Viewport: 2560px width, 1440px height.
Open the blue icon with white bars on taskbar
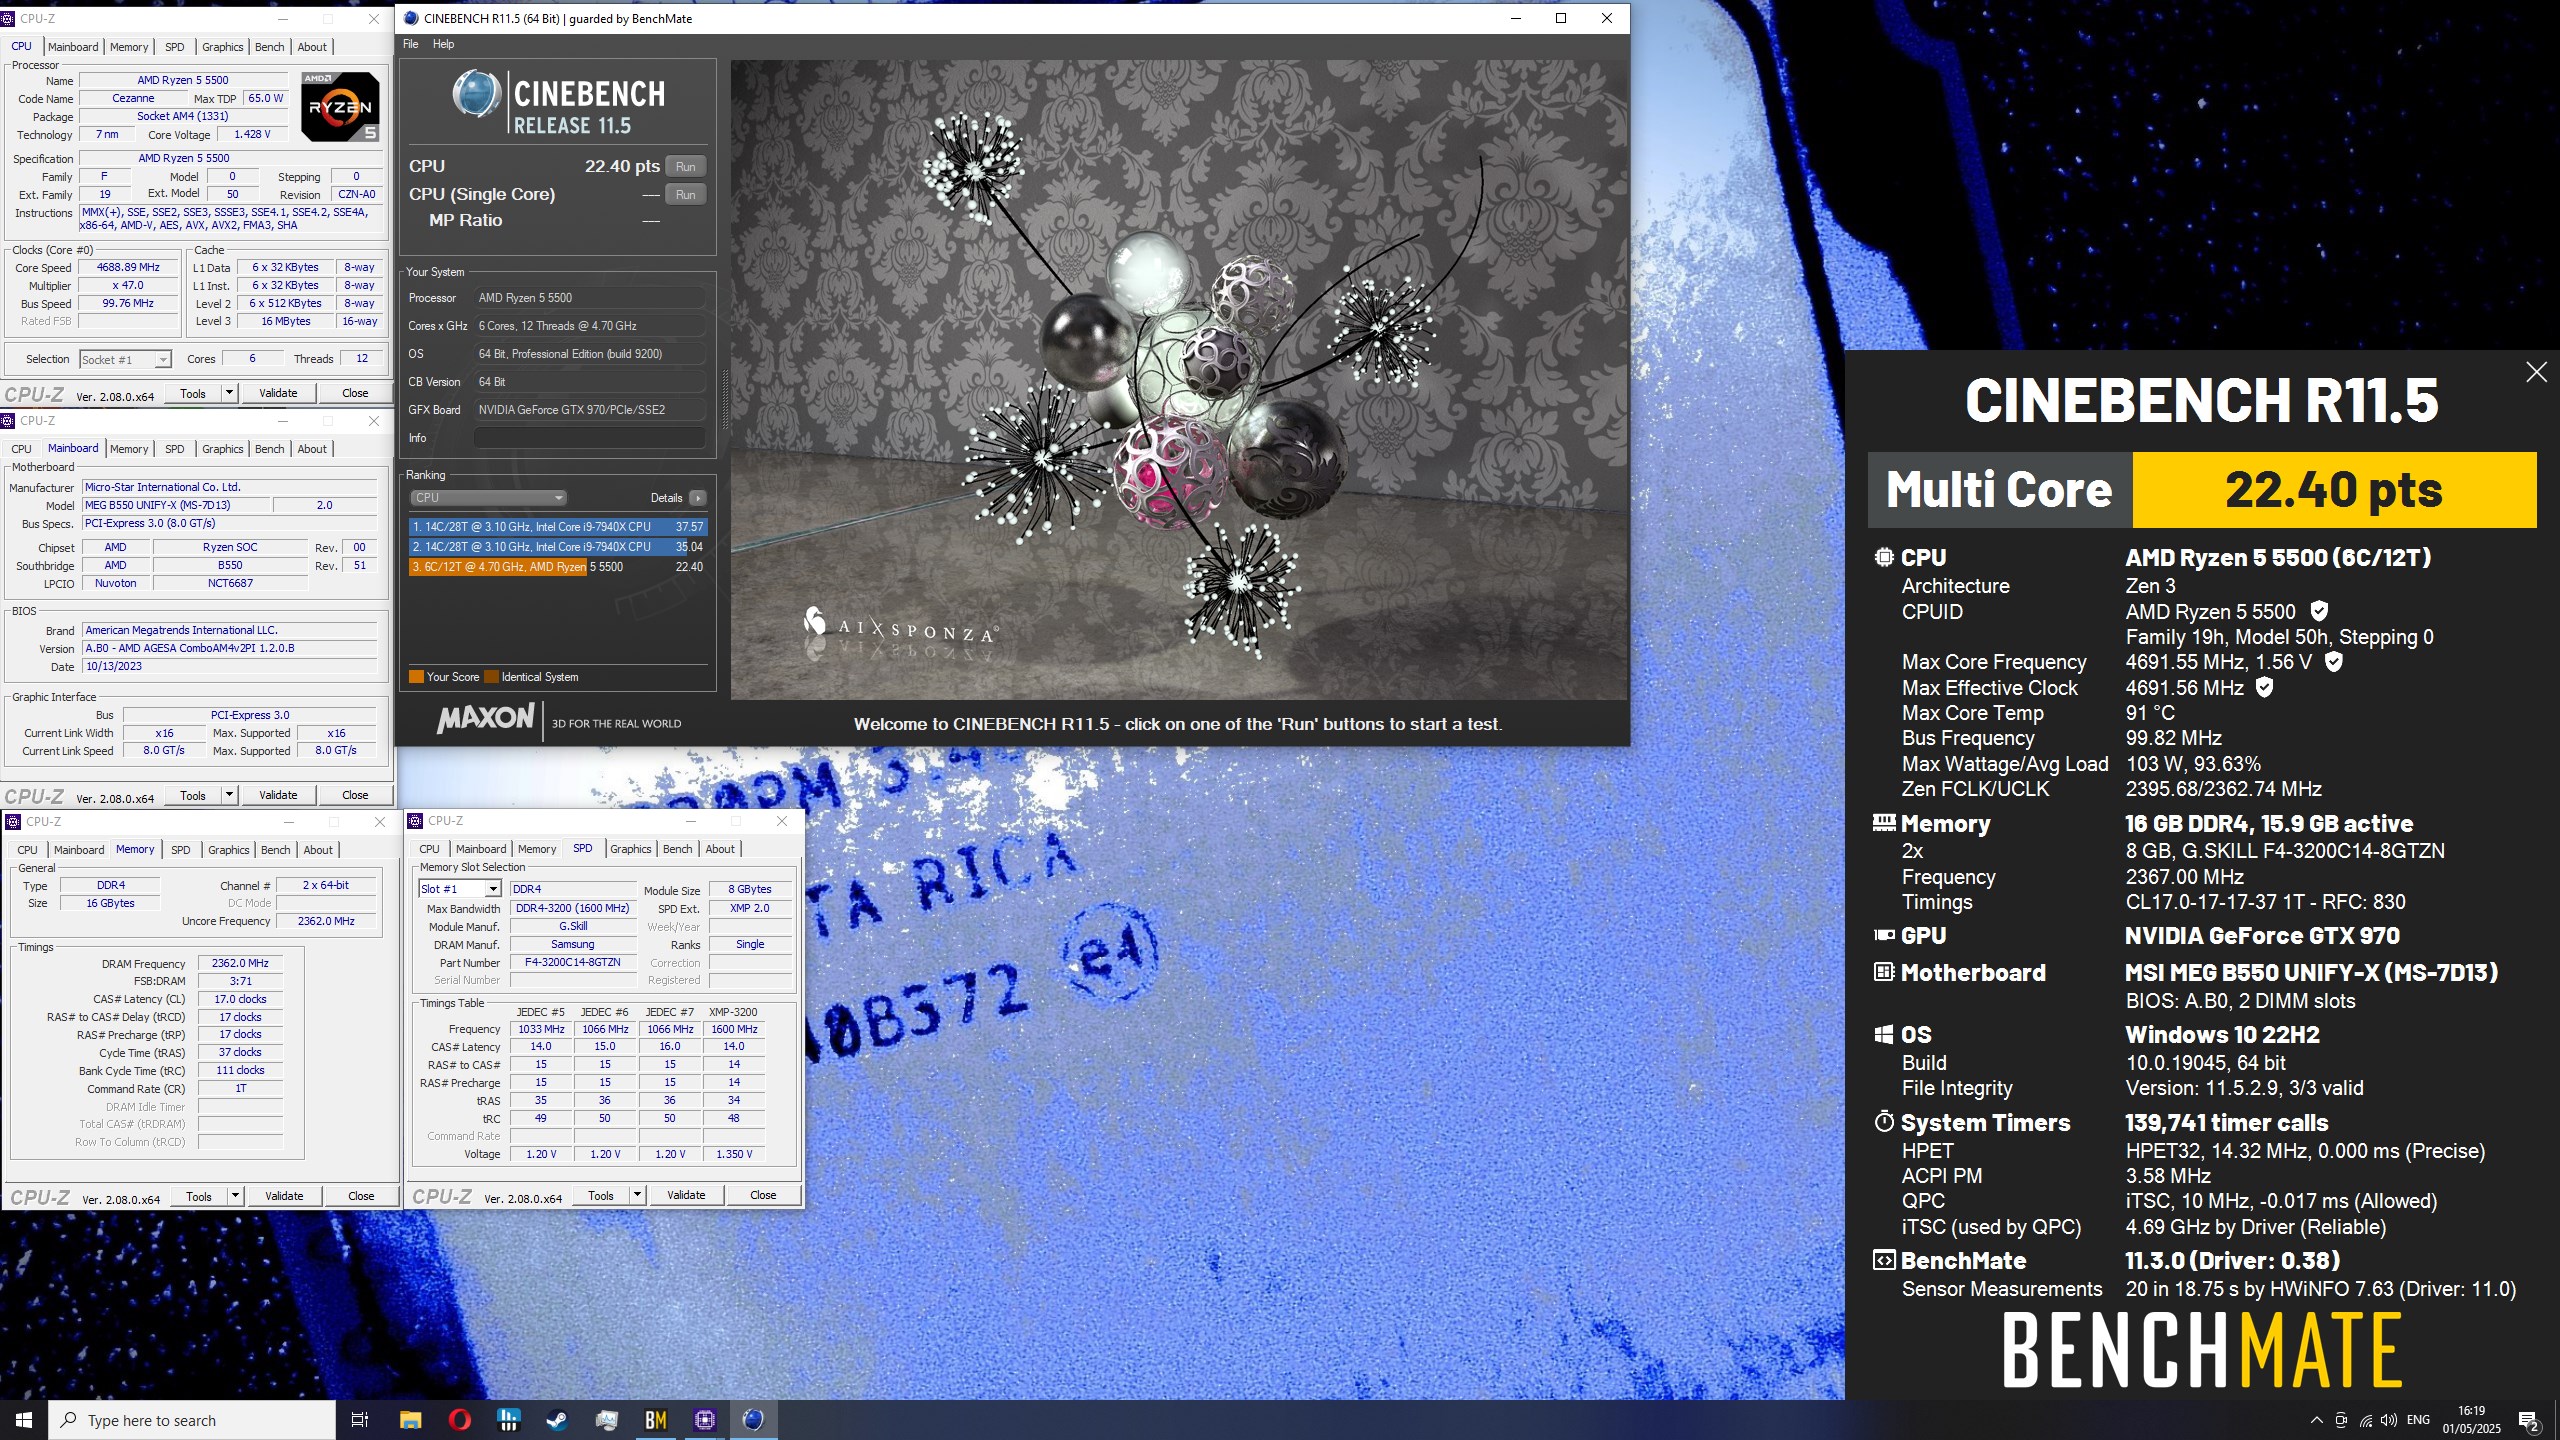(x=508, y=1420)
